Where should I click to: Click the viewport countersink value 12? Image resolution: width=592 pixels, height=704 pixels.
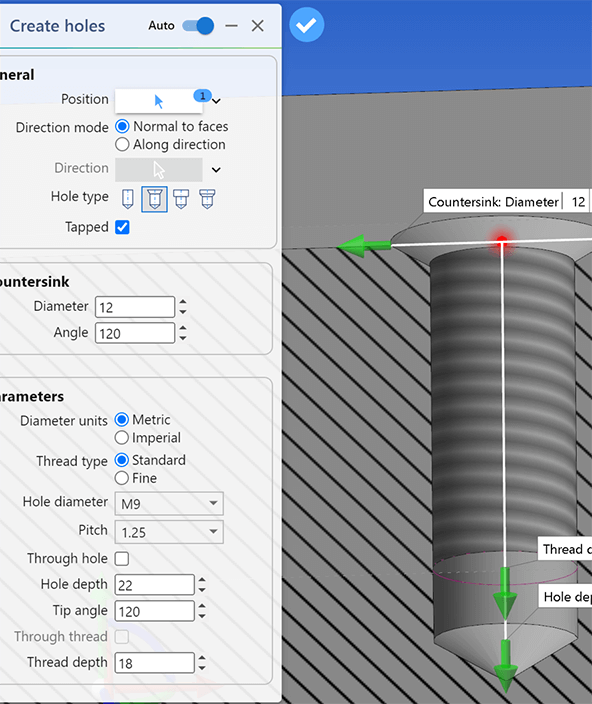pyautogui.click(x=578, y=202)
